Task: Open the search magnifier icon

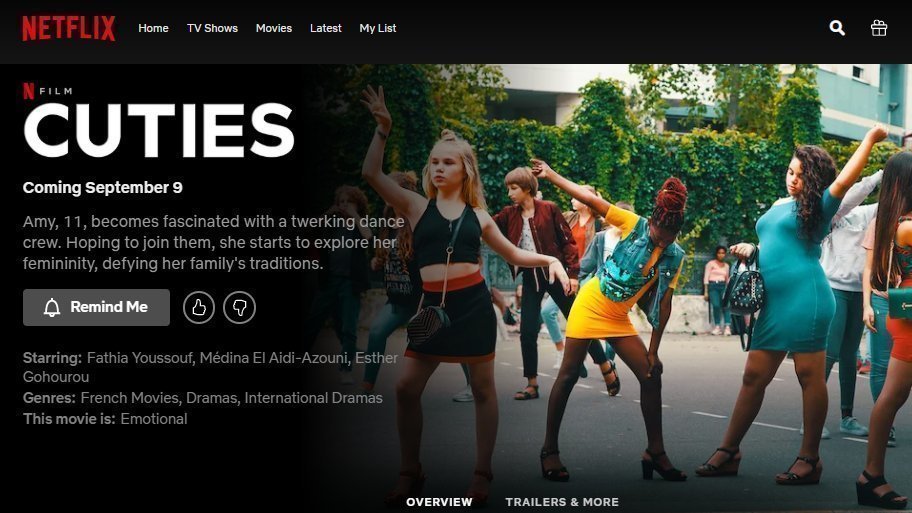Action: tap(837, 28)
